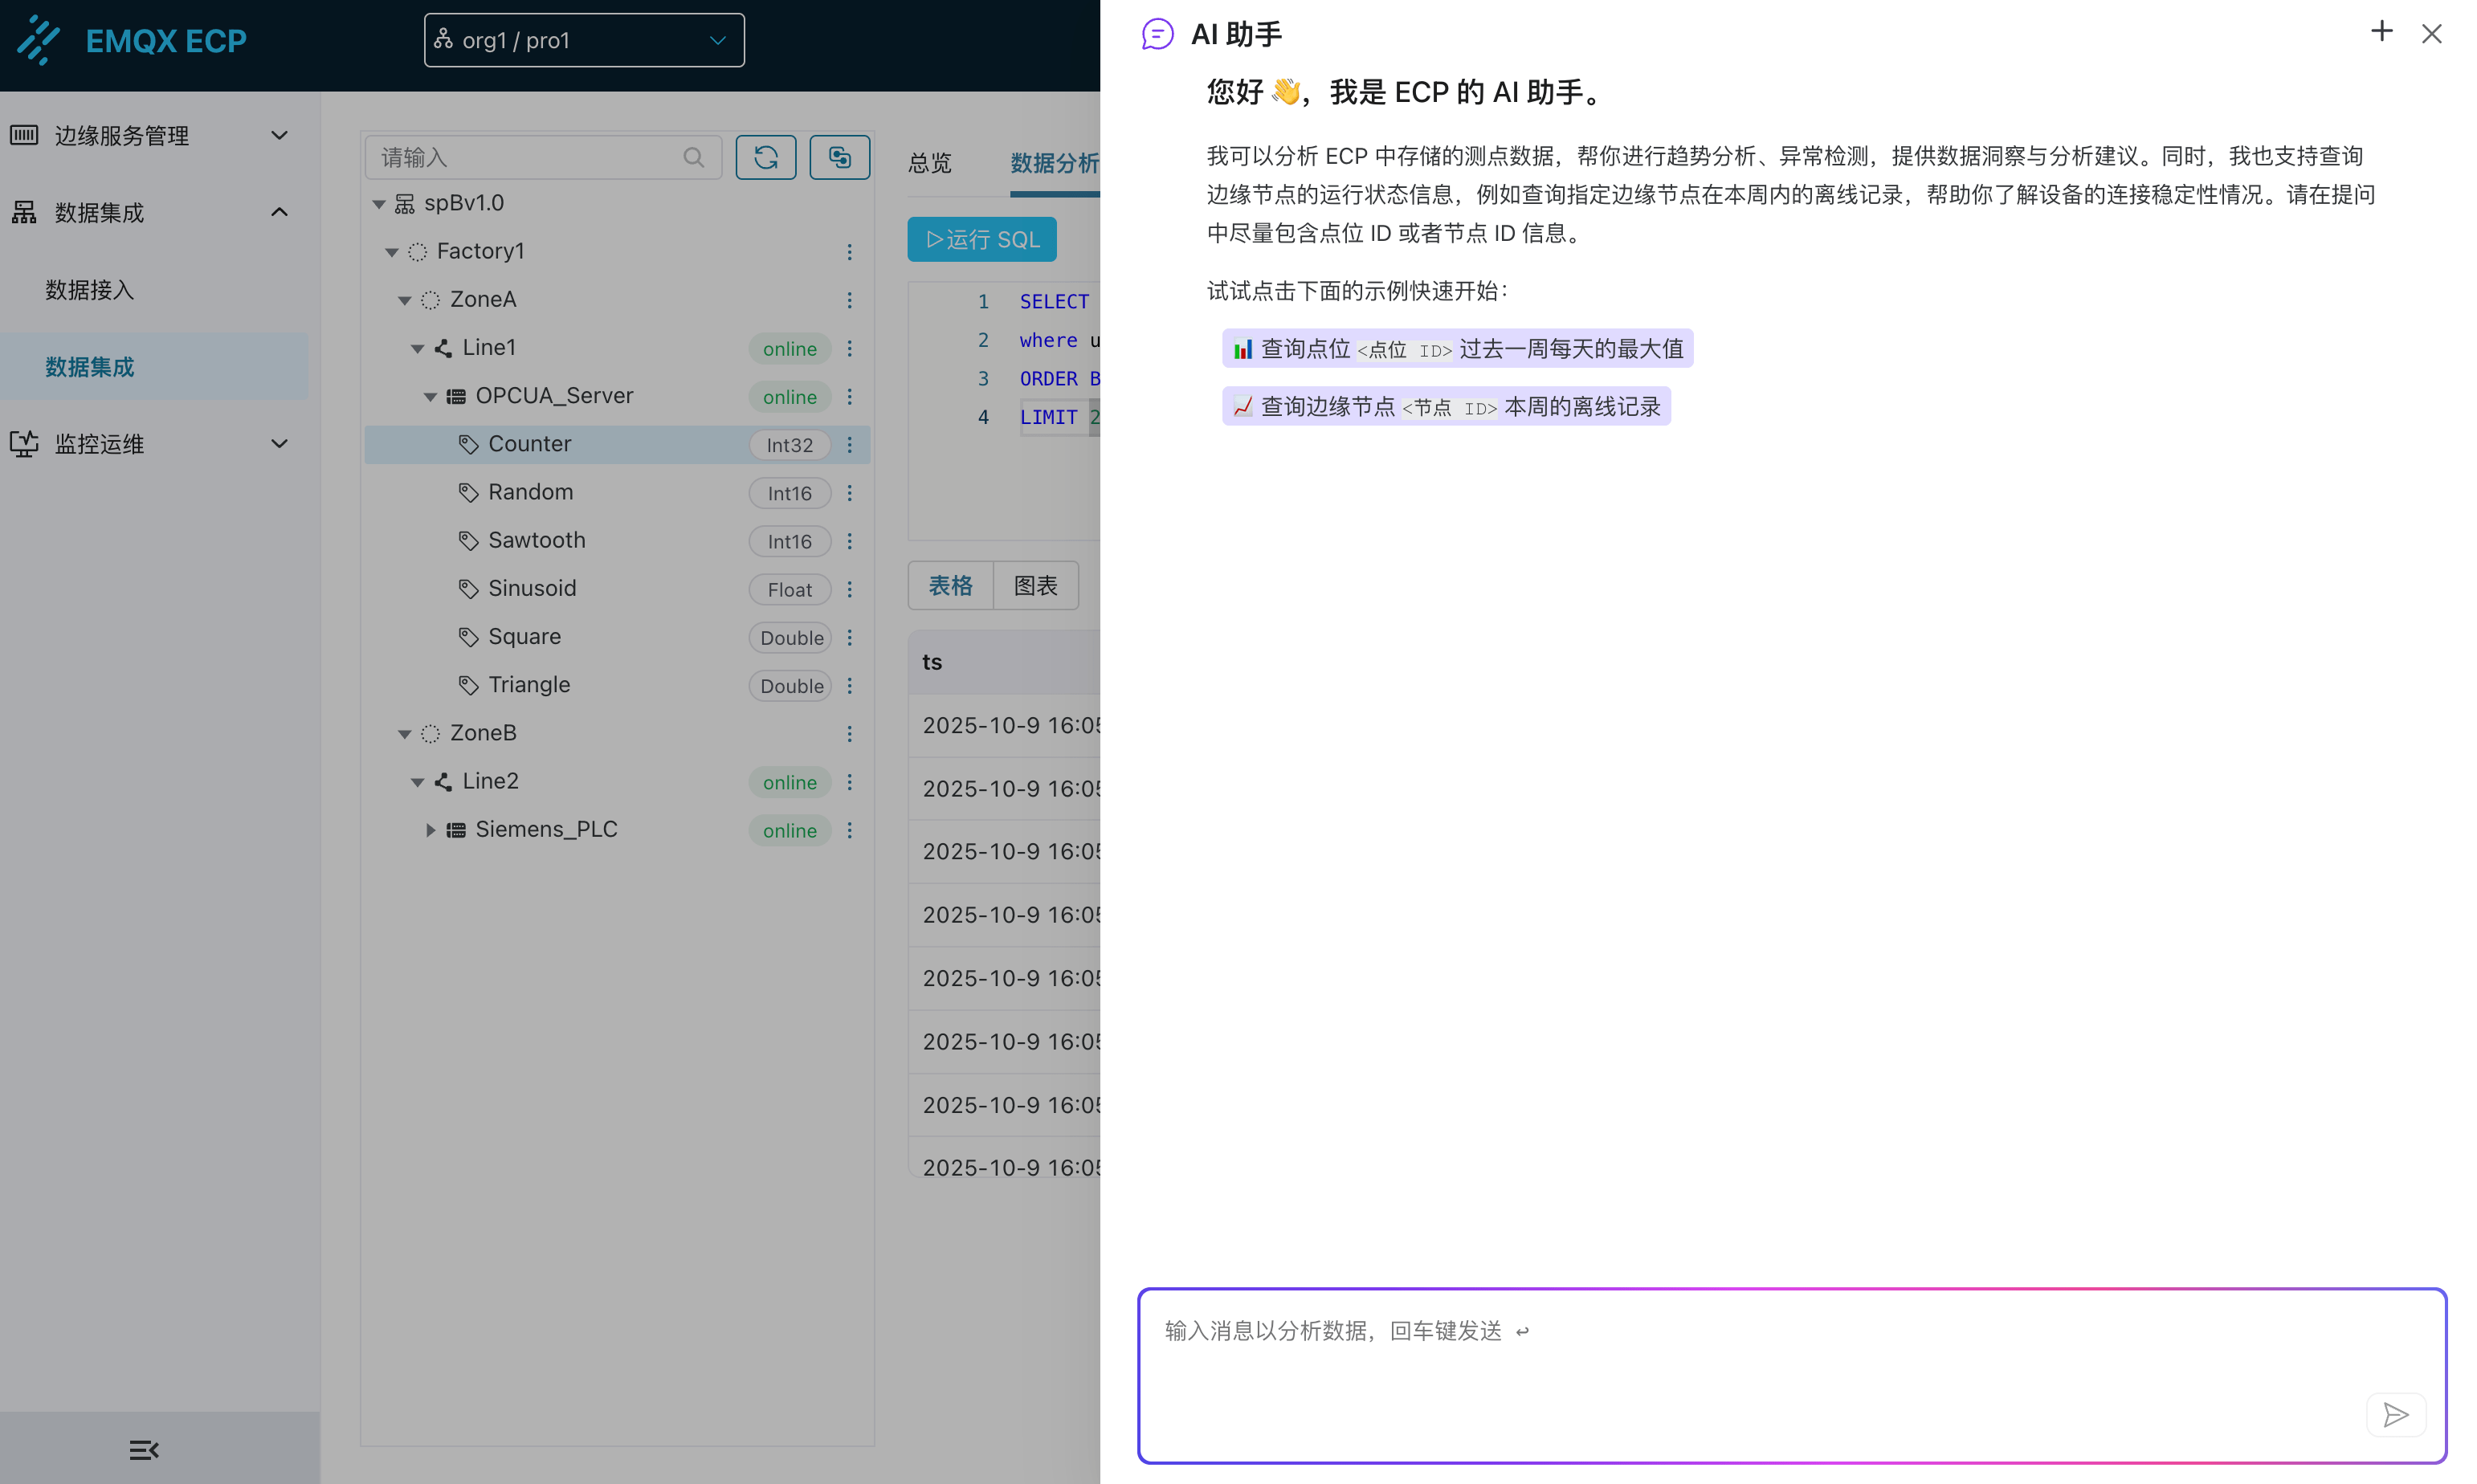This screenshot has height=1484, width=2477.
Task: Open the kebab menu next to Counter
Action: click(850, 444)
